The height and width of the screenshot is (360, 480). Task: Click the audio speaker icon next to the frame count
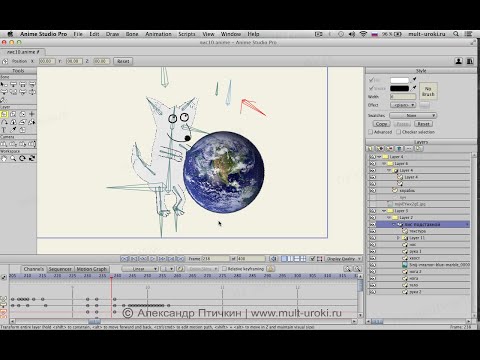273,259
